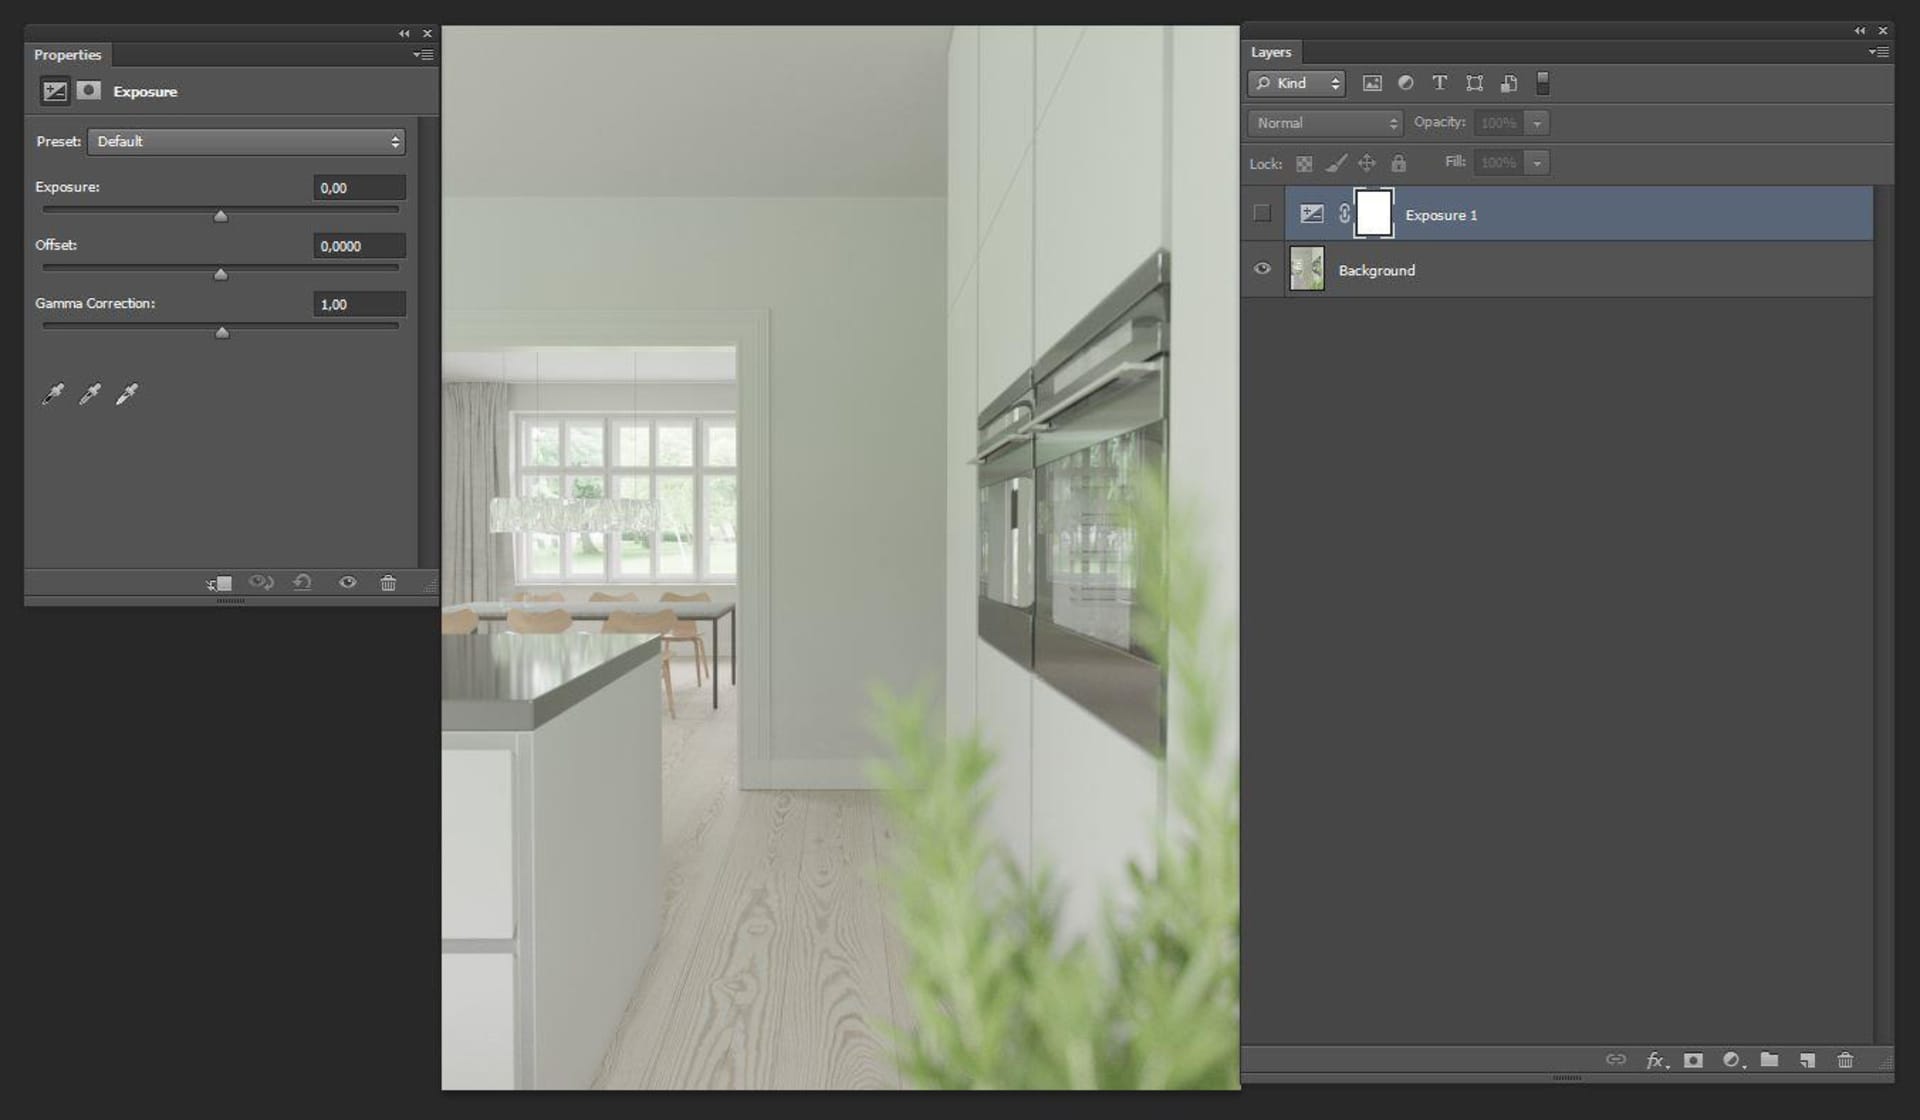This screenshot has height=1120, width=1920.
Task: Select the Layers tab
Action: [x=1270, y=52]
